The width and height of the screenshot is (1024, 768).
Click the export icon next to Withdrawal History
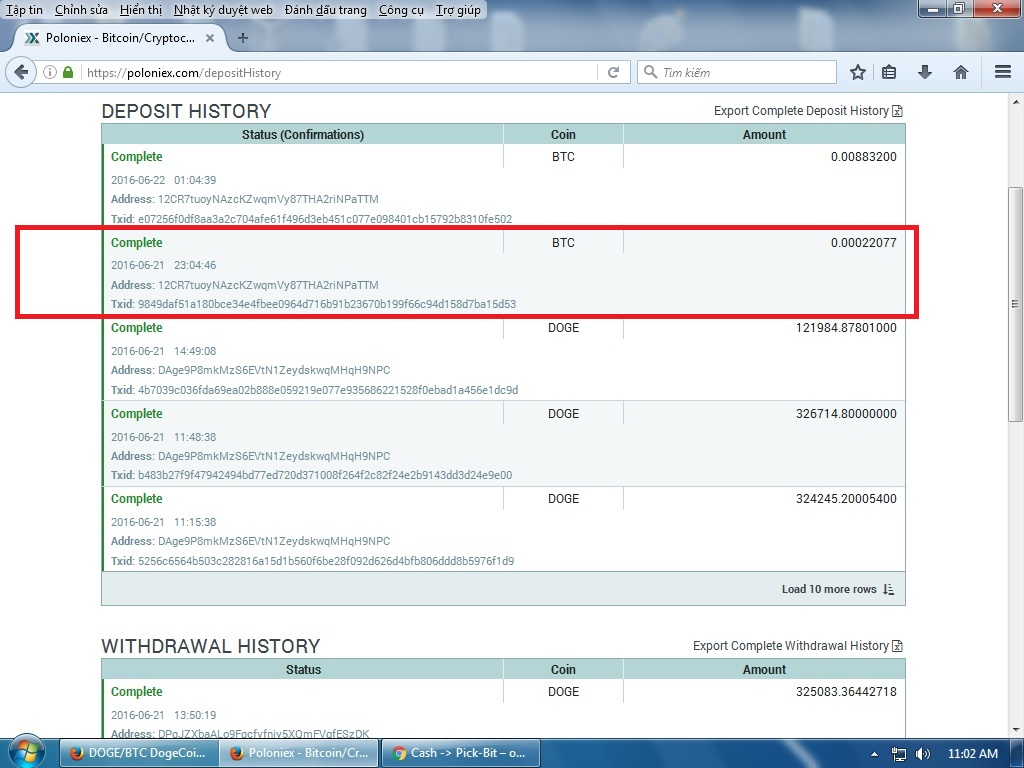(x=898, y=646)
